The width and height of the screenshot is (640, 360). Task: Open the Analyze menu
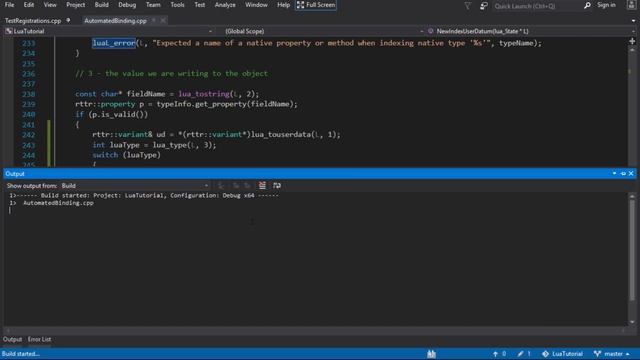225,5
